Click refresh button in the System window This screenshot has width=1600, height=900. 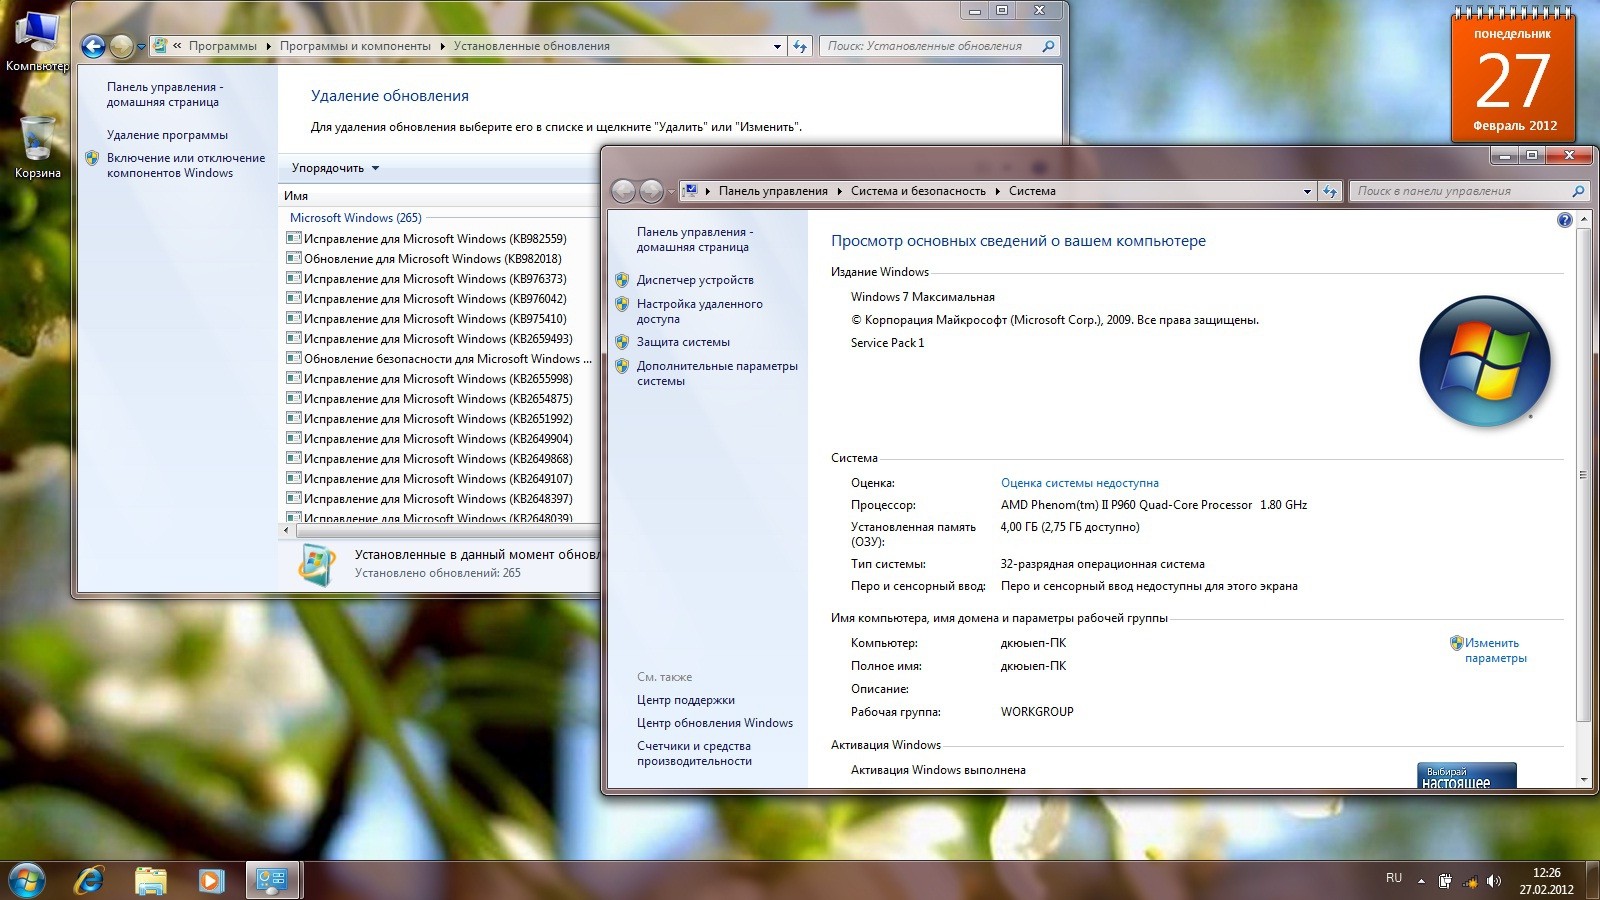1330,191
